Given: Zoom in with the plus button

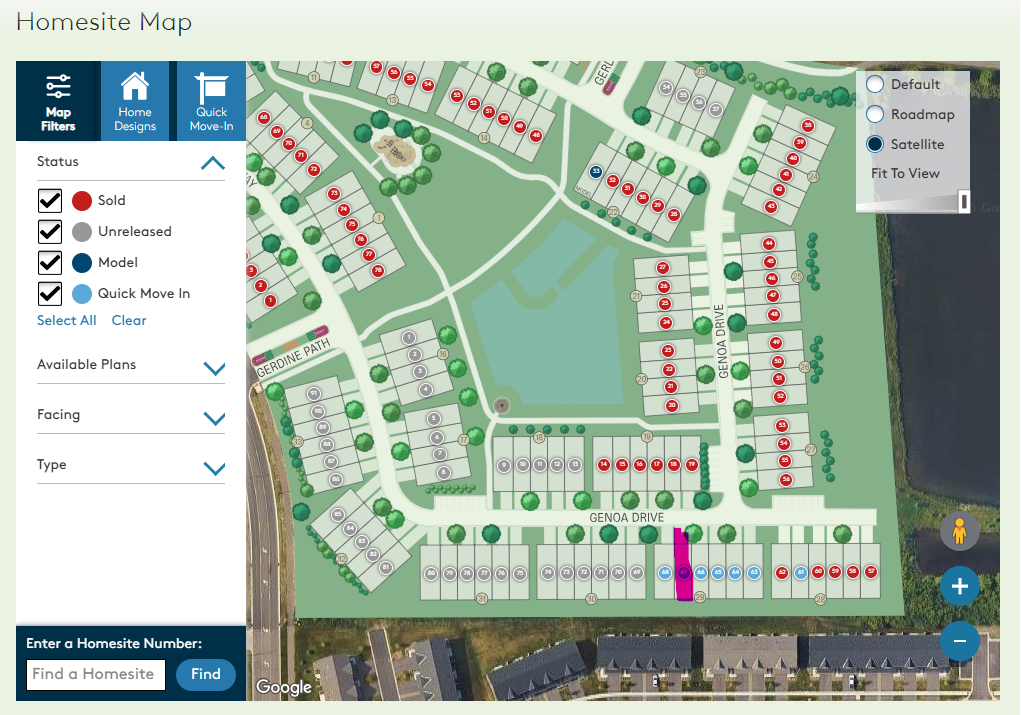Looking at the screenshot, I should pyautogui.click(x=959, y=586).
